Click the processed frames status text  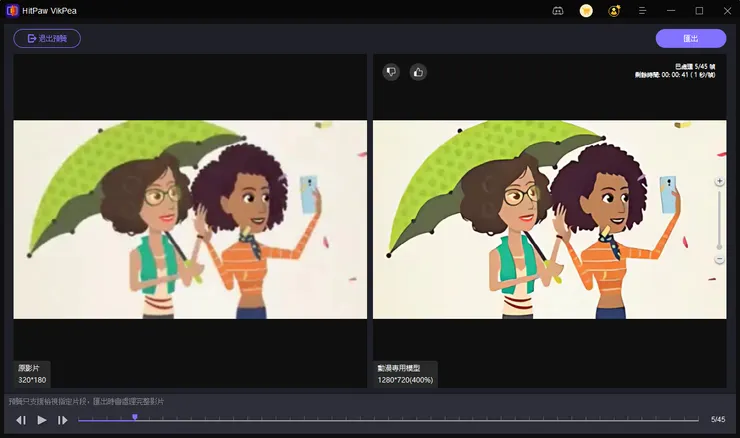click(695, 67)
